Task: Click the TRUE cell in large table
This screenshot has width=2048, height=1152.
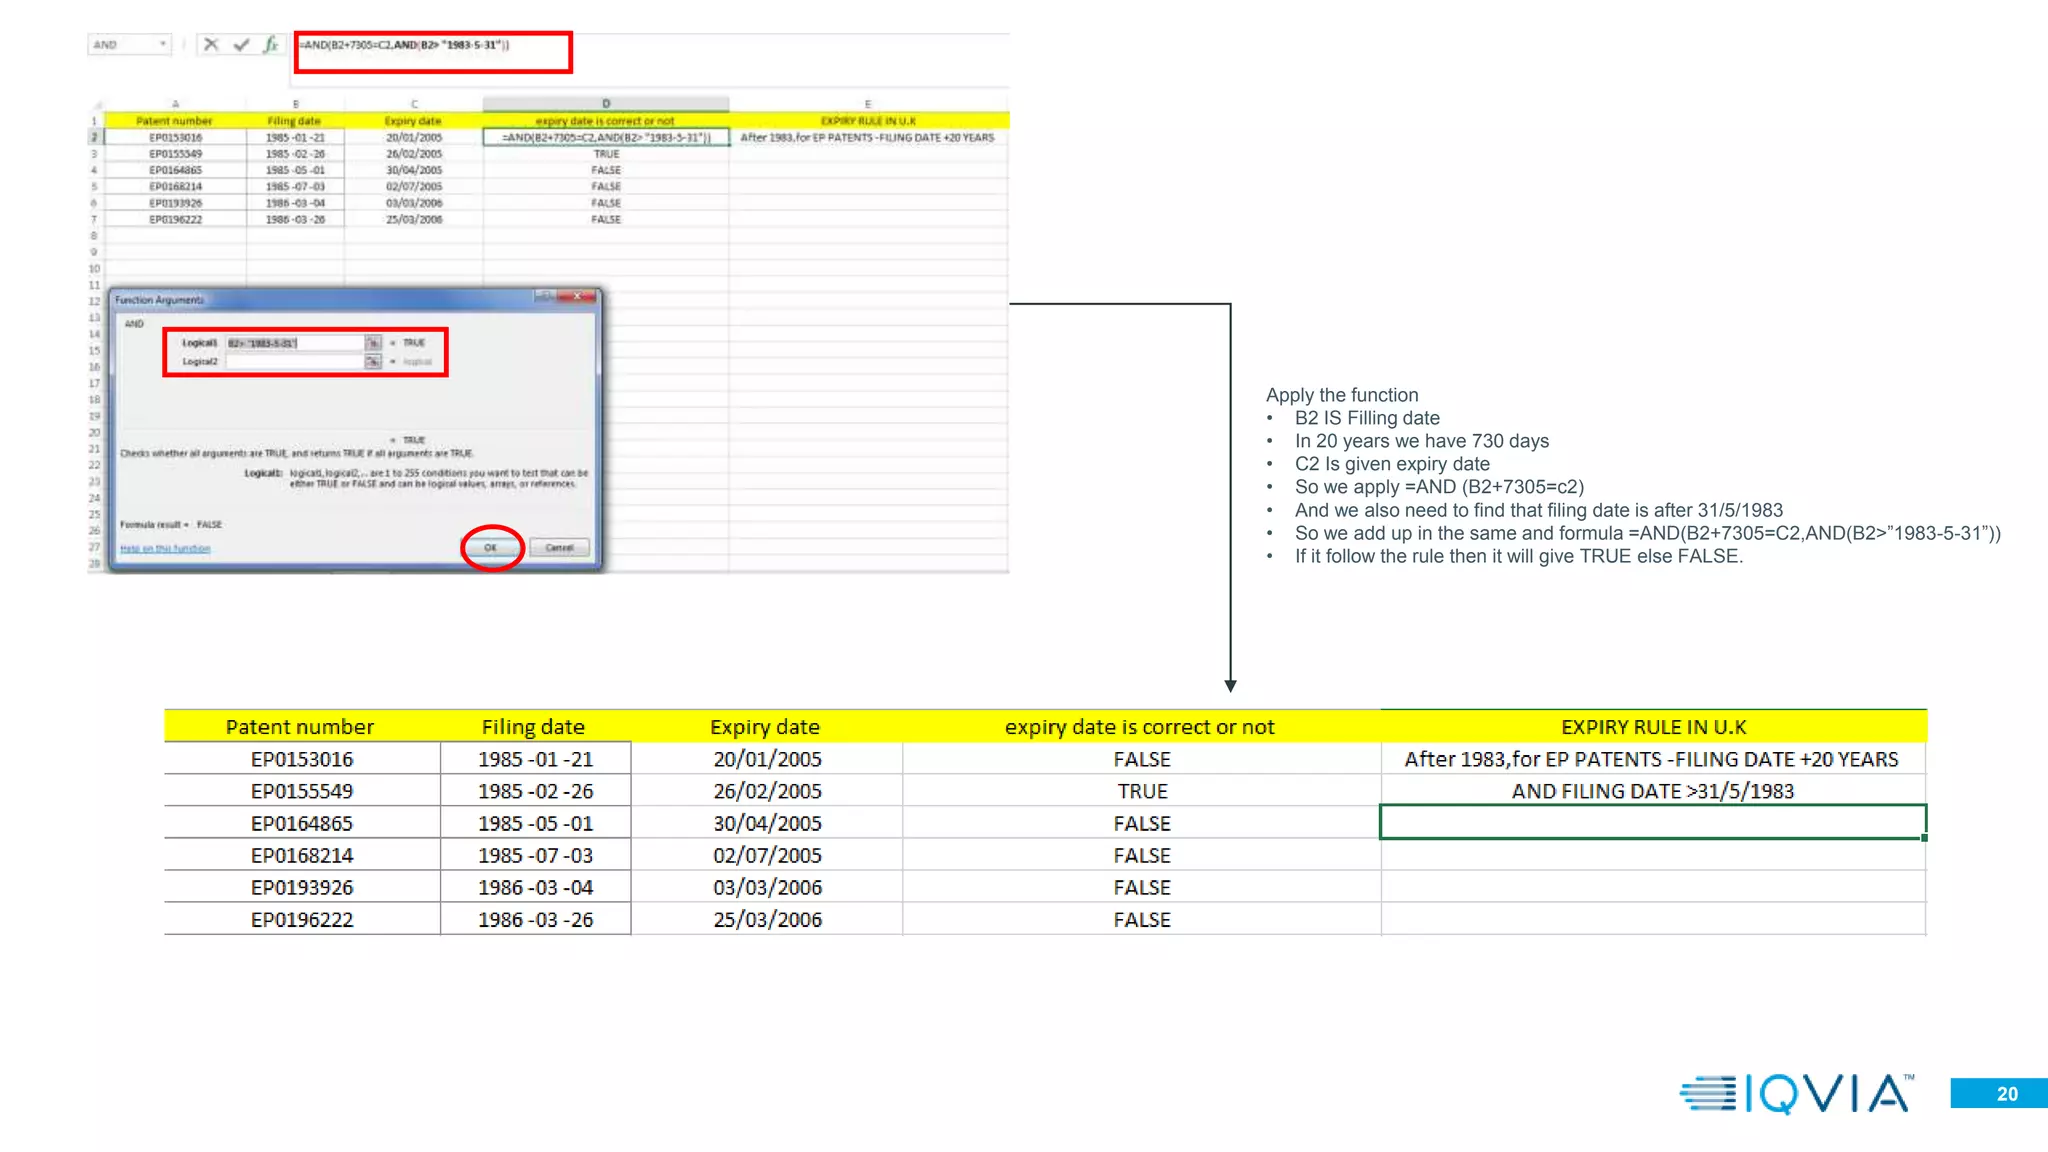Action: [x=1142, y=791]
